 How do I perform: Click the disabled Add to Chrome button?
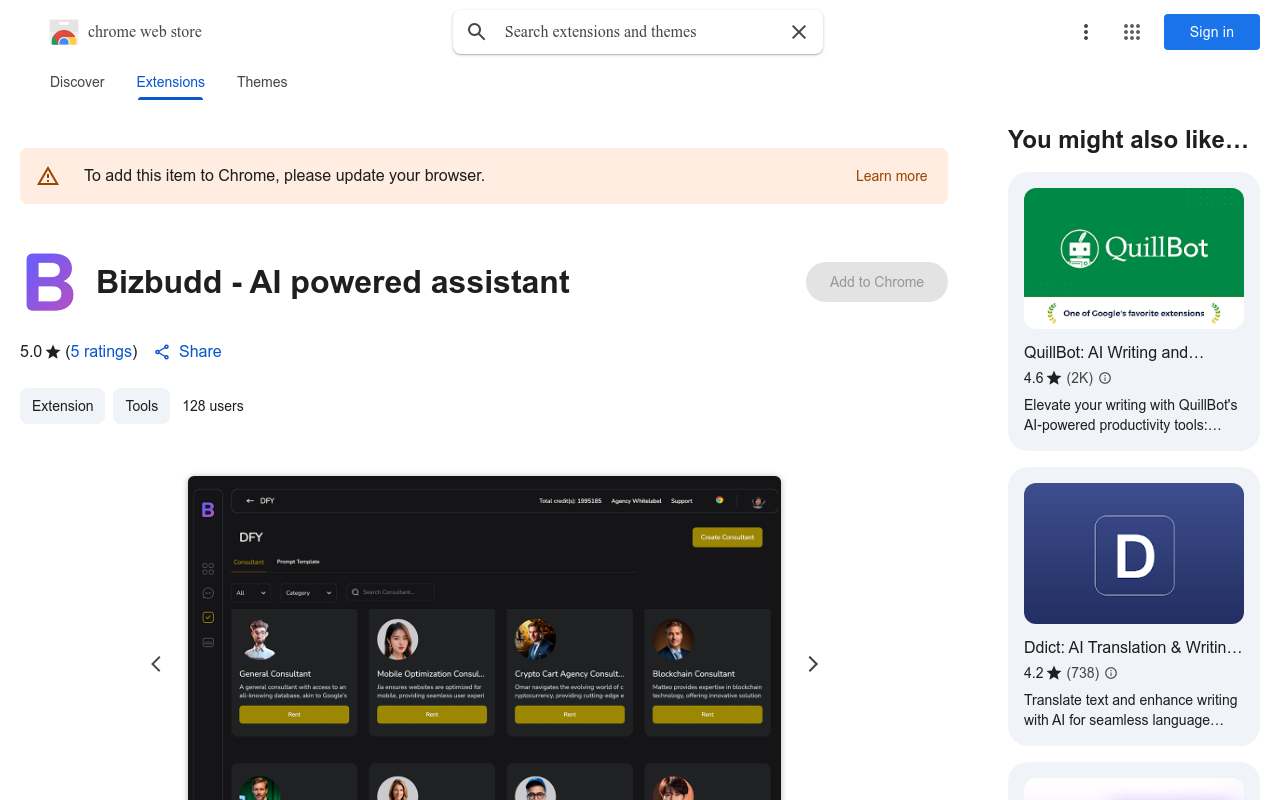pos(877,282)
